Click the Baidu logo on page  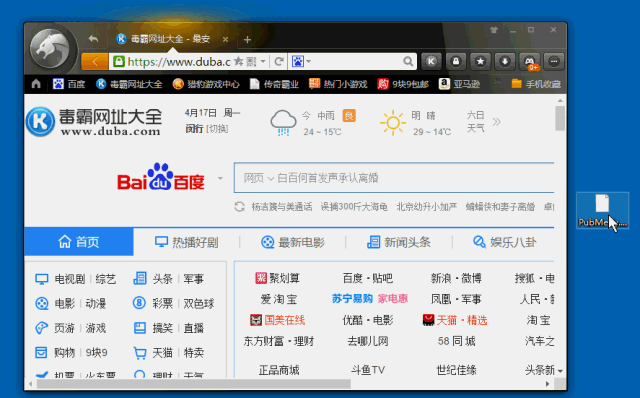161,177
